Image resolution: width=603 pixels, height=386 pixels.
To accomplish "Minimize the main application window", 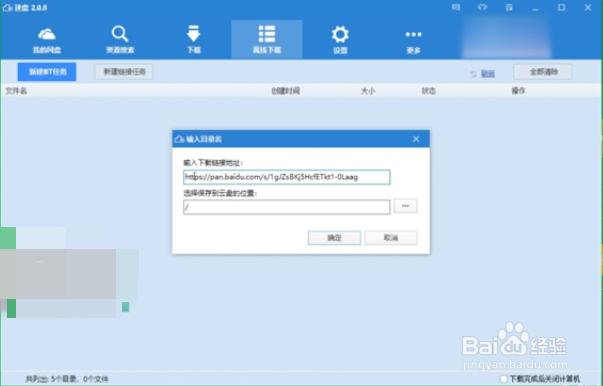I will coord(535,8).
